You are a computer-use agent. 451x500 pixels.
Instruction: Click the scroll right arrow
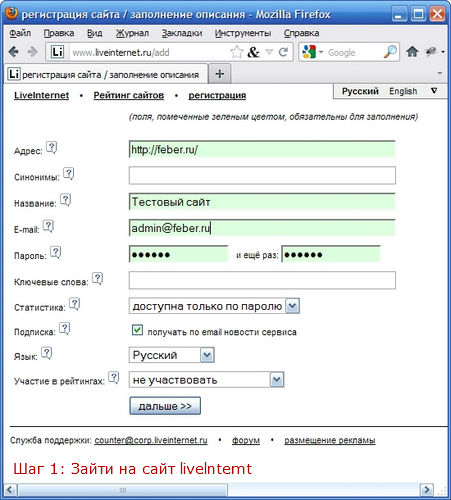427,490
